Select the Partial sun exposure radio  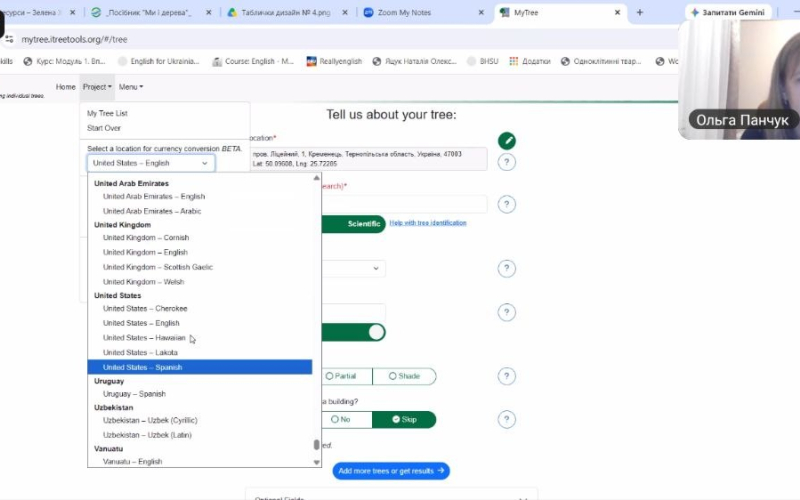(341, 377)
